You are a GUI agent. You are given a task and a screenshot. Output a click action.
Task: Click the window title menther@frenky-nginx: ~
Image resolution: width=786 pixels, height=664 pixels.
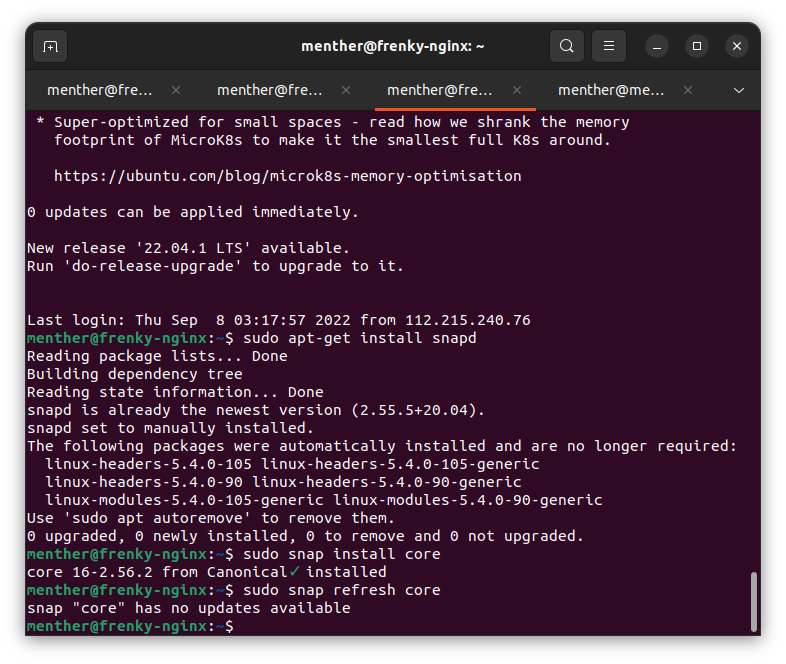(x=392, y=46)
